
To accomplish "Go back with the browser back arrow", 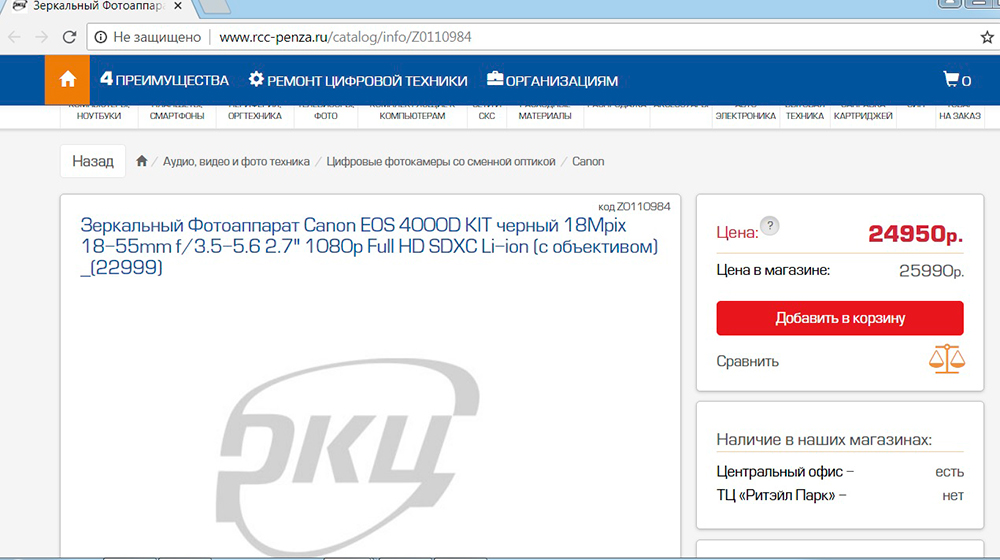I will 14,37.
